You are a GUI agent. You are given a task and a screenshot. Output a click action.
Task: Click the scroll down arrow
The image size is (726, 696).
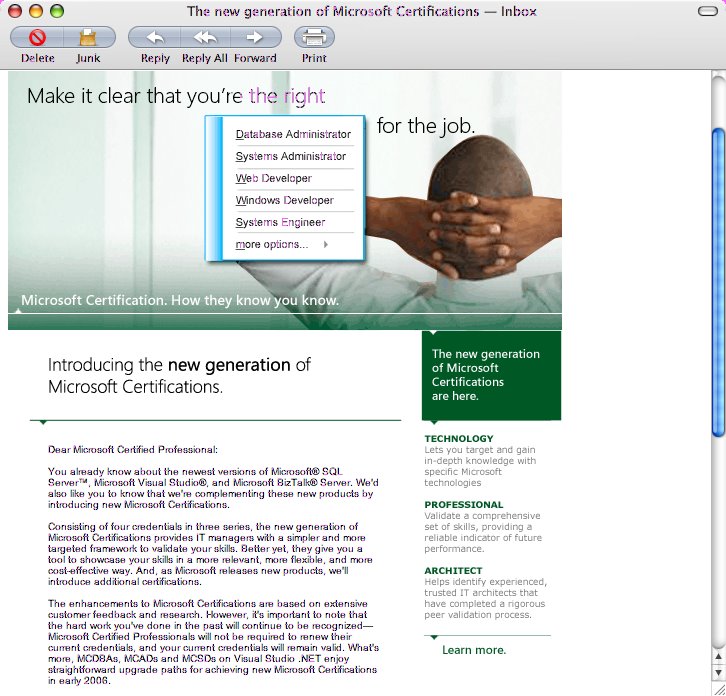pyautogui.click(x=718, y=672)
